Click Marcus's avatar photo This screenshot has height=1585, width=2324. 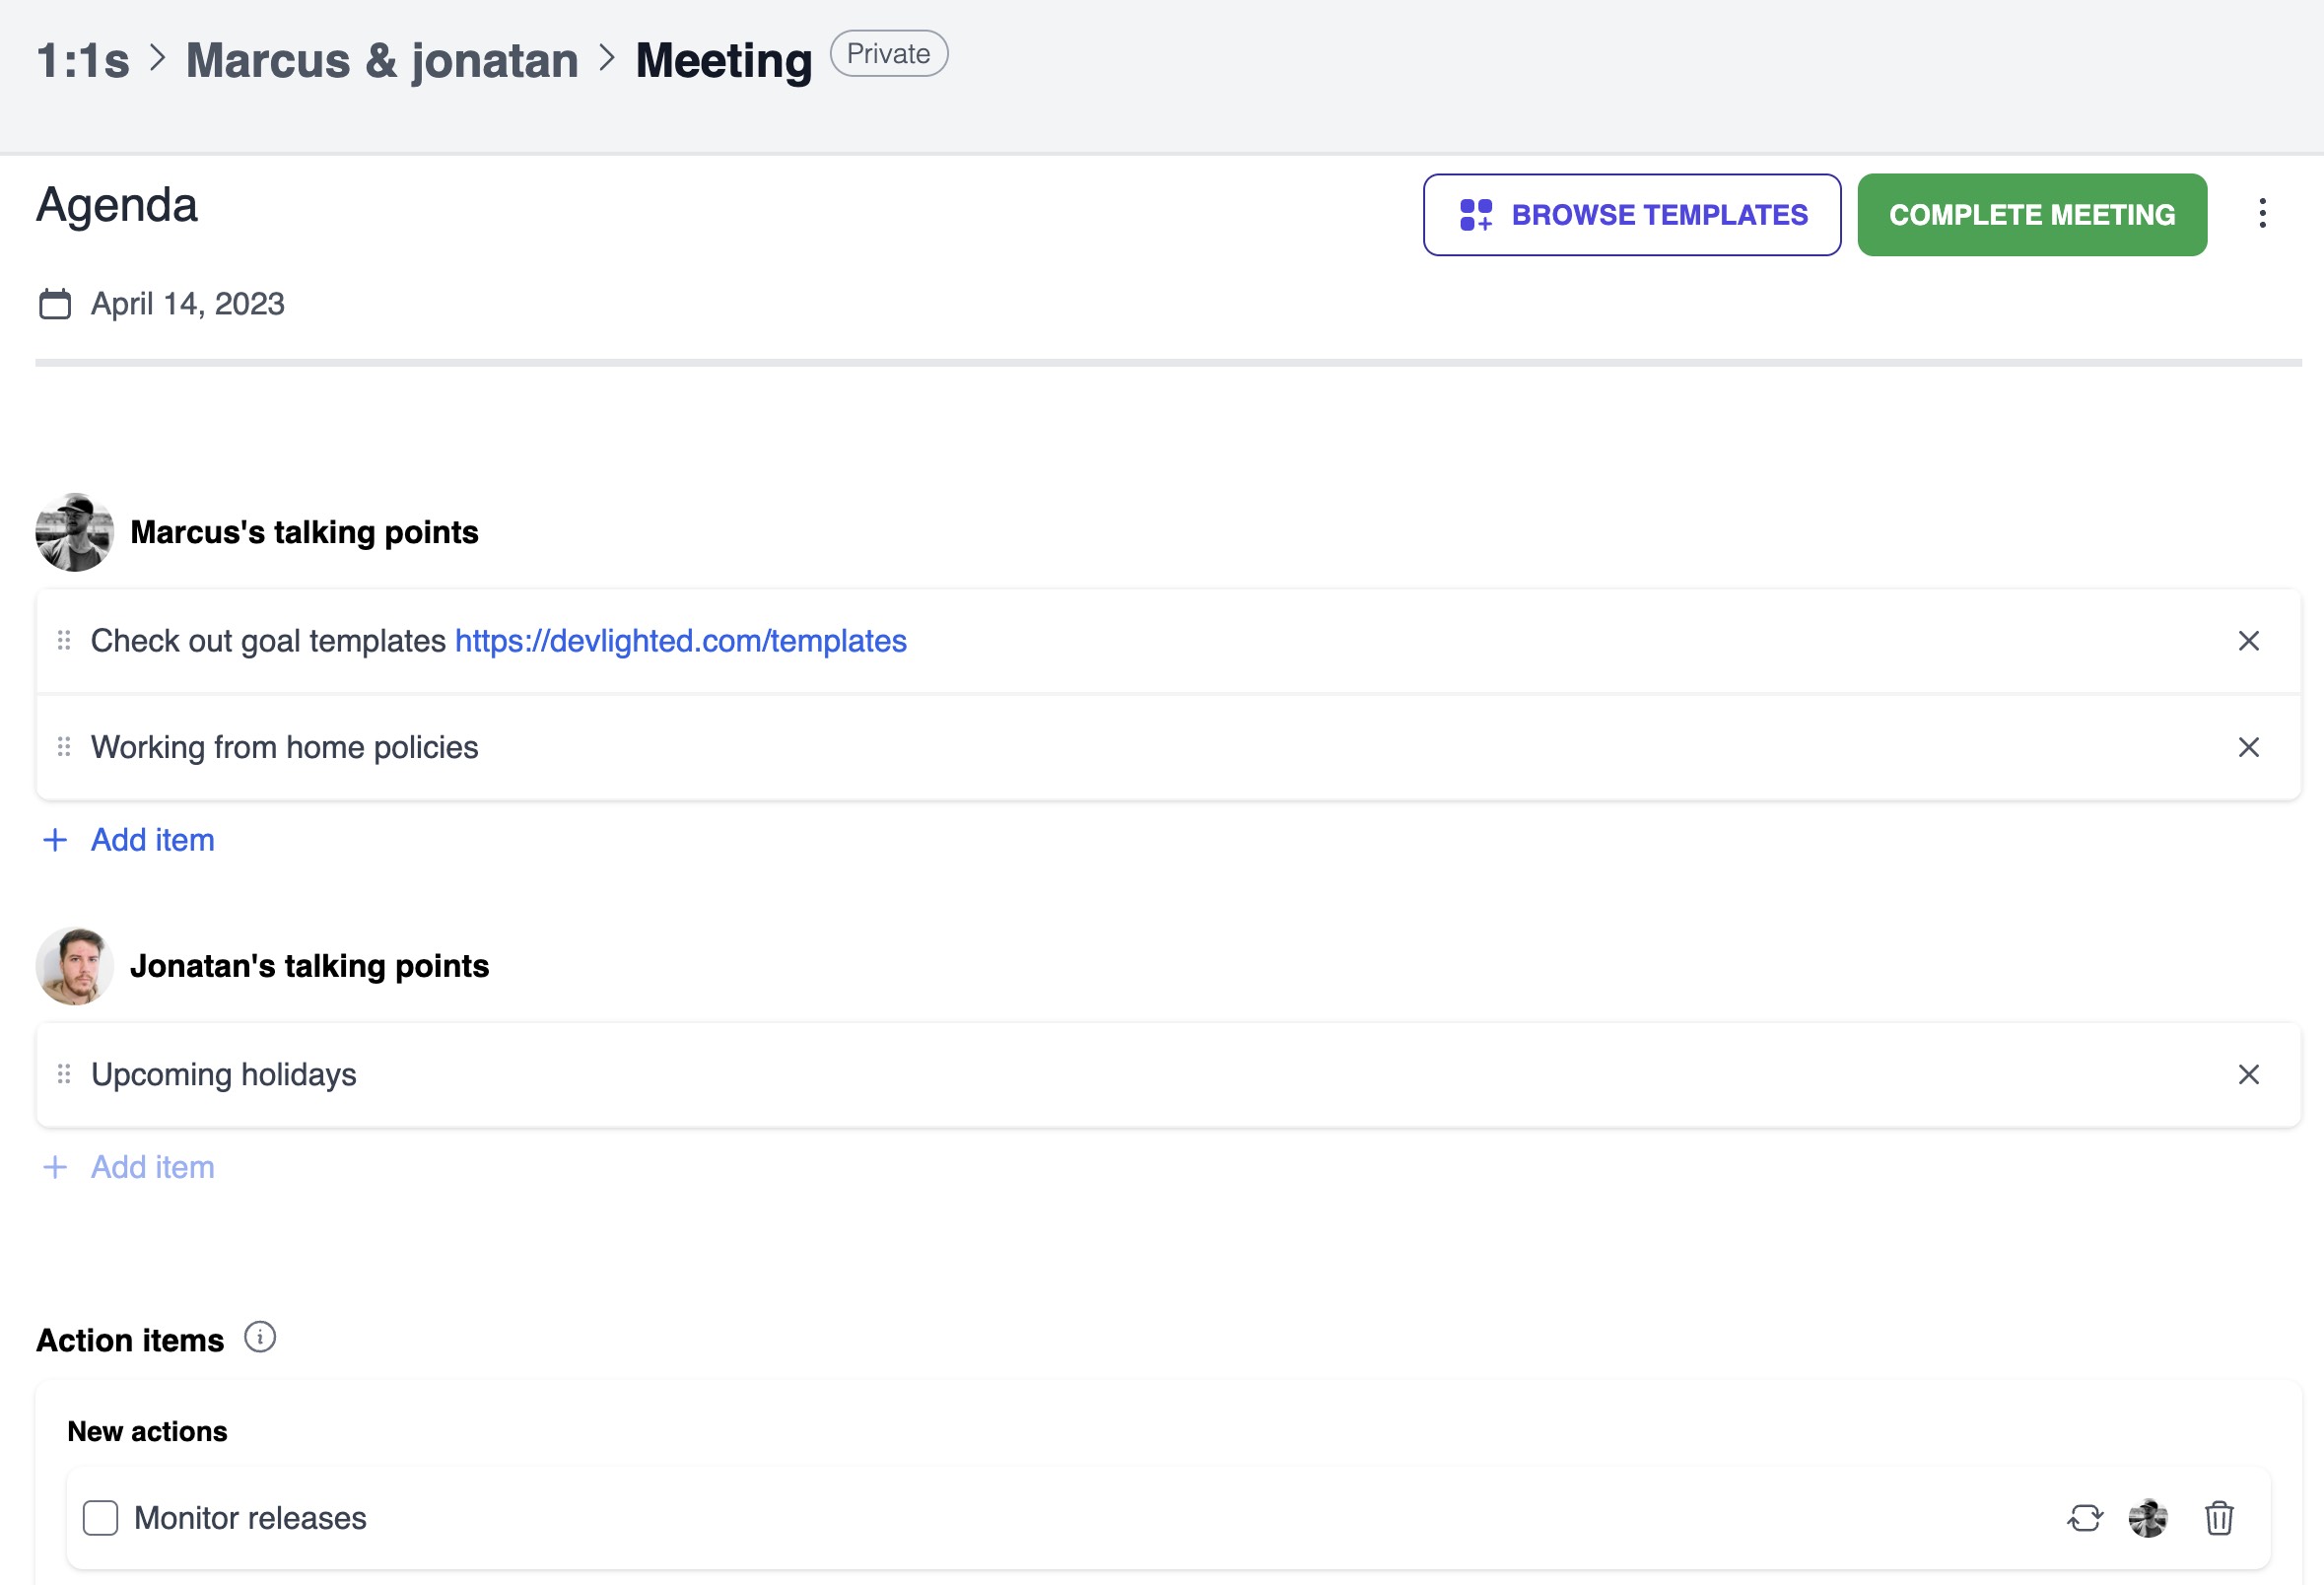(75, 532)
